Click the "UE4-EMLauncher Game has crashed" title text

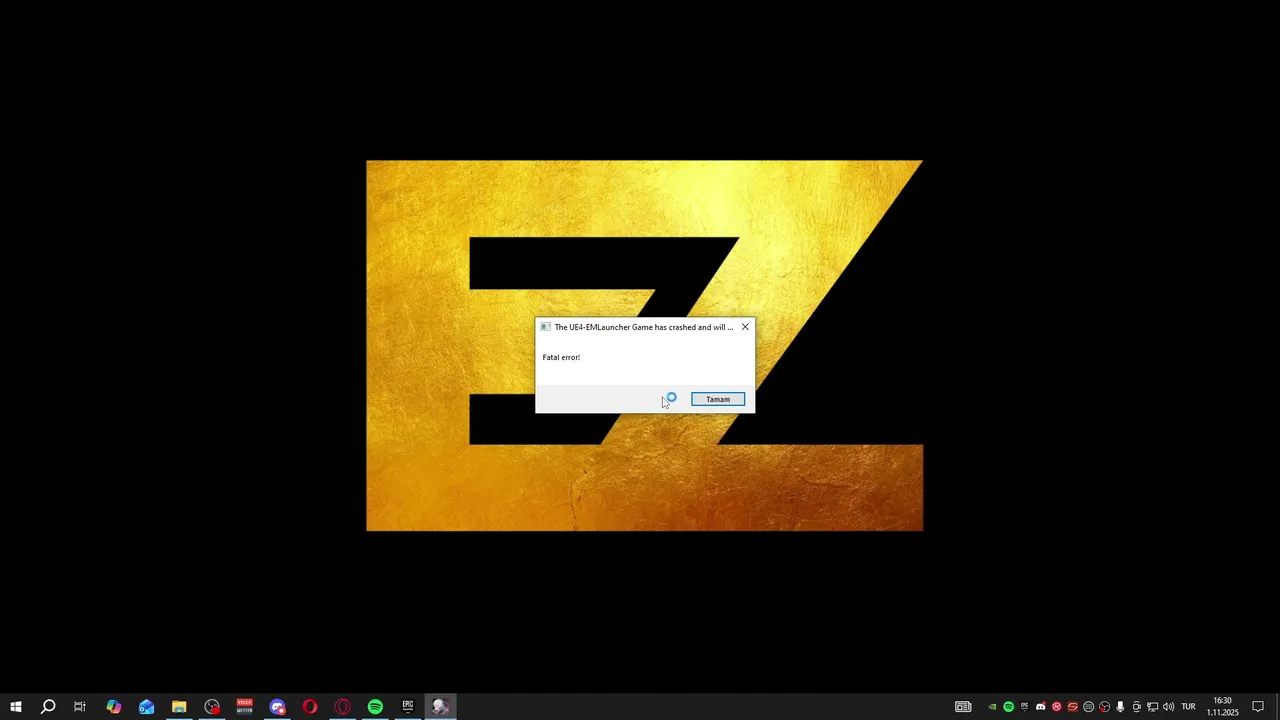point(643,327)
